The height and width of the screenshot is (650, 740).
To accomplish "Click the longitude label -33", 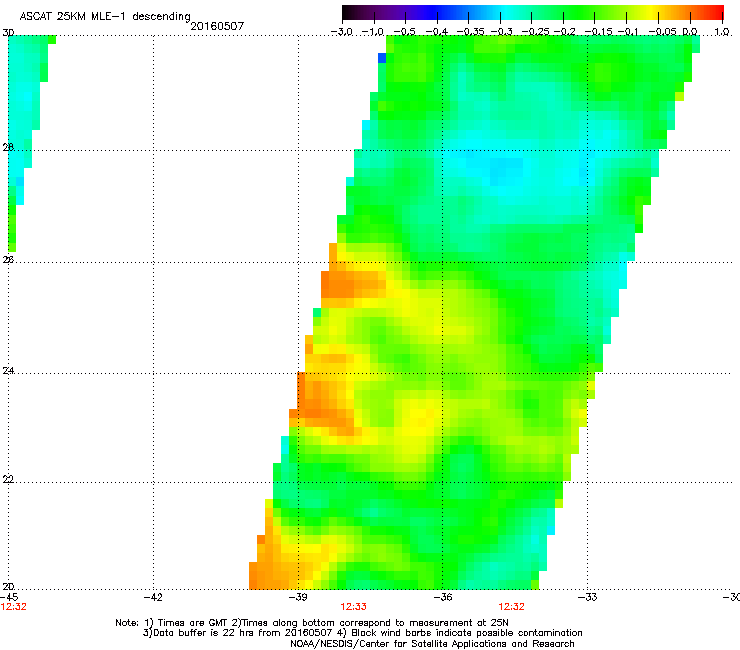I will pyautogui.click(x=588, y=597).
